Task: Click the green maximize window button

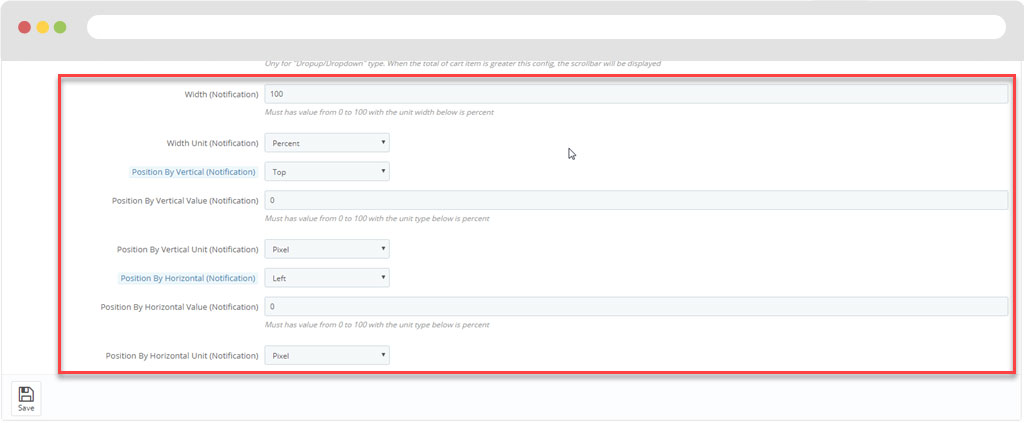Action: [60, 27]
